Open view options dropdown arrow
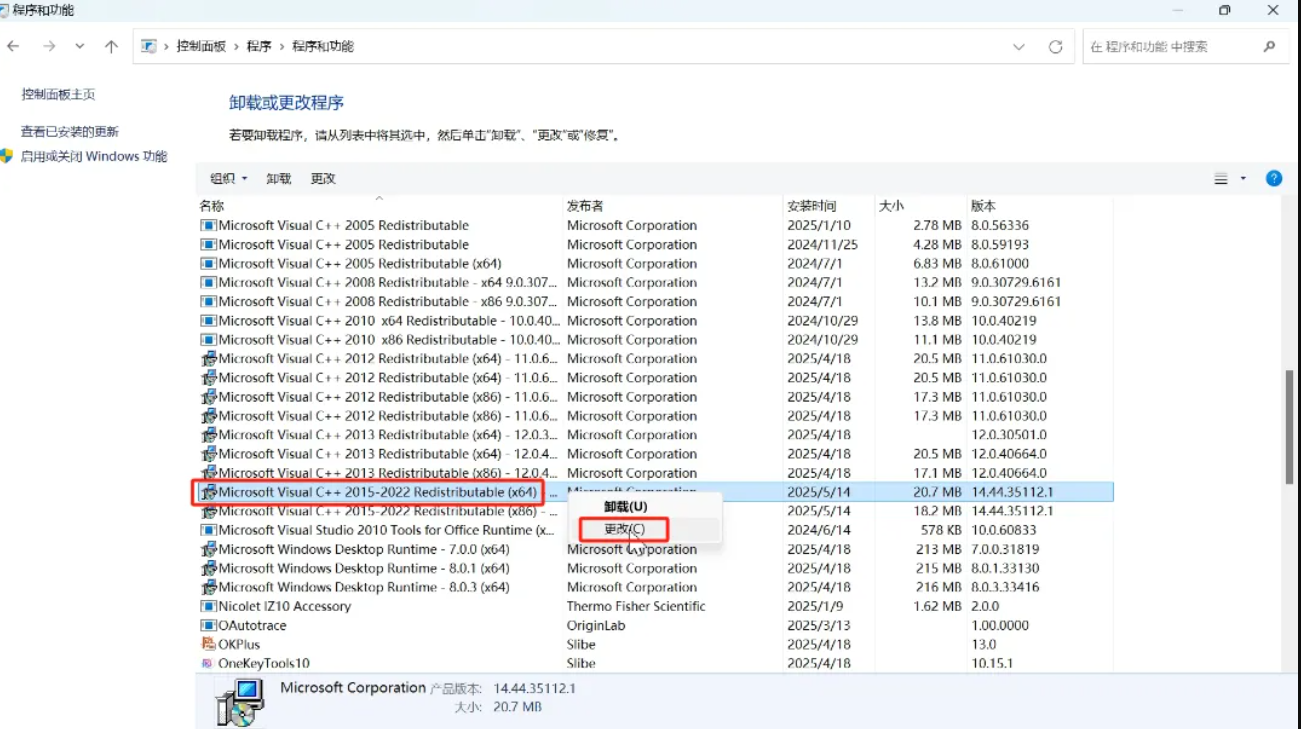 click(x=1243, y=179)
